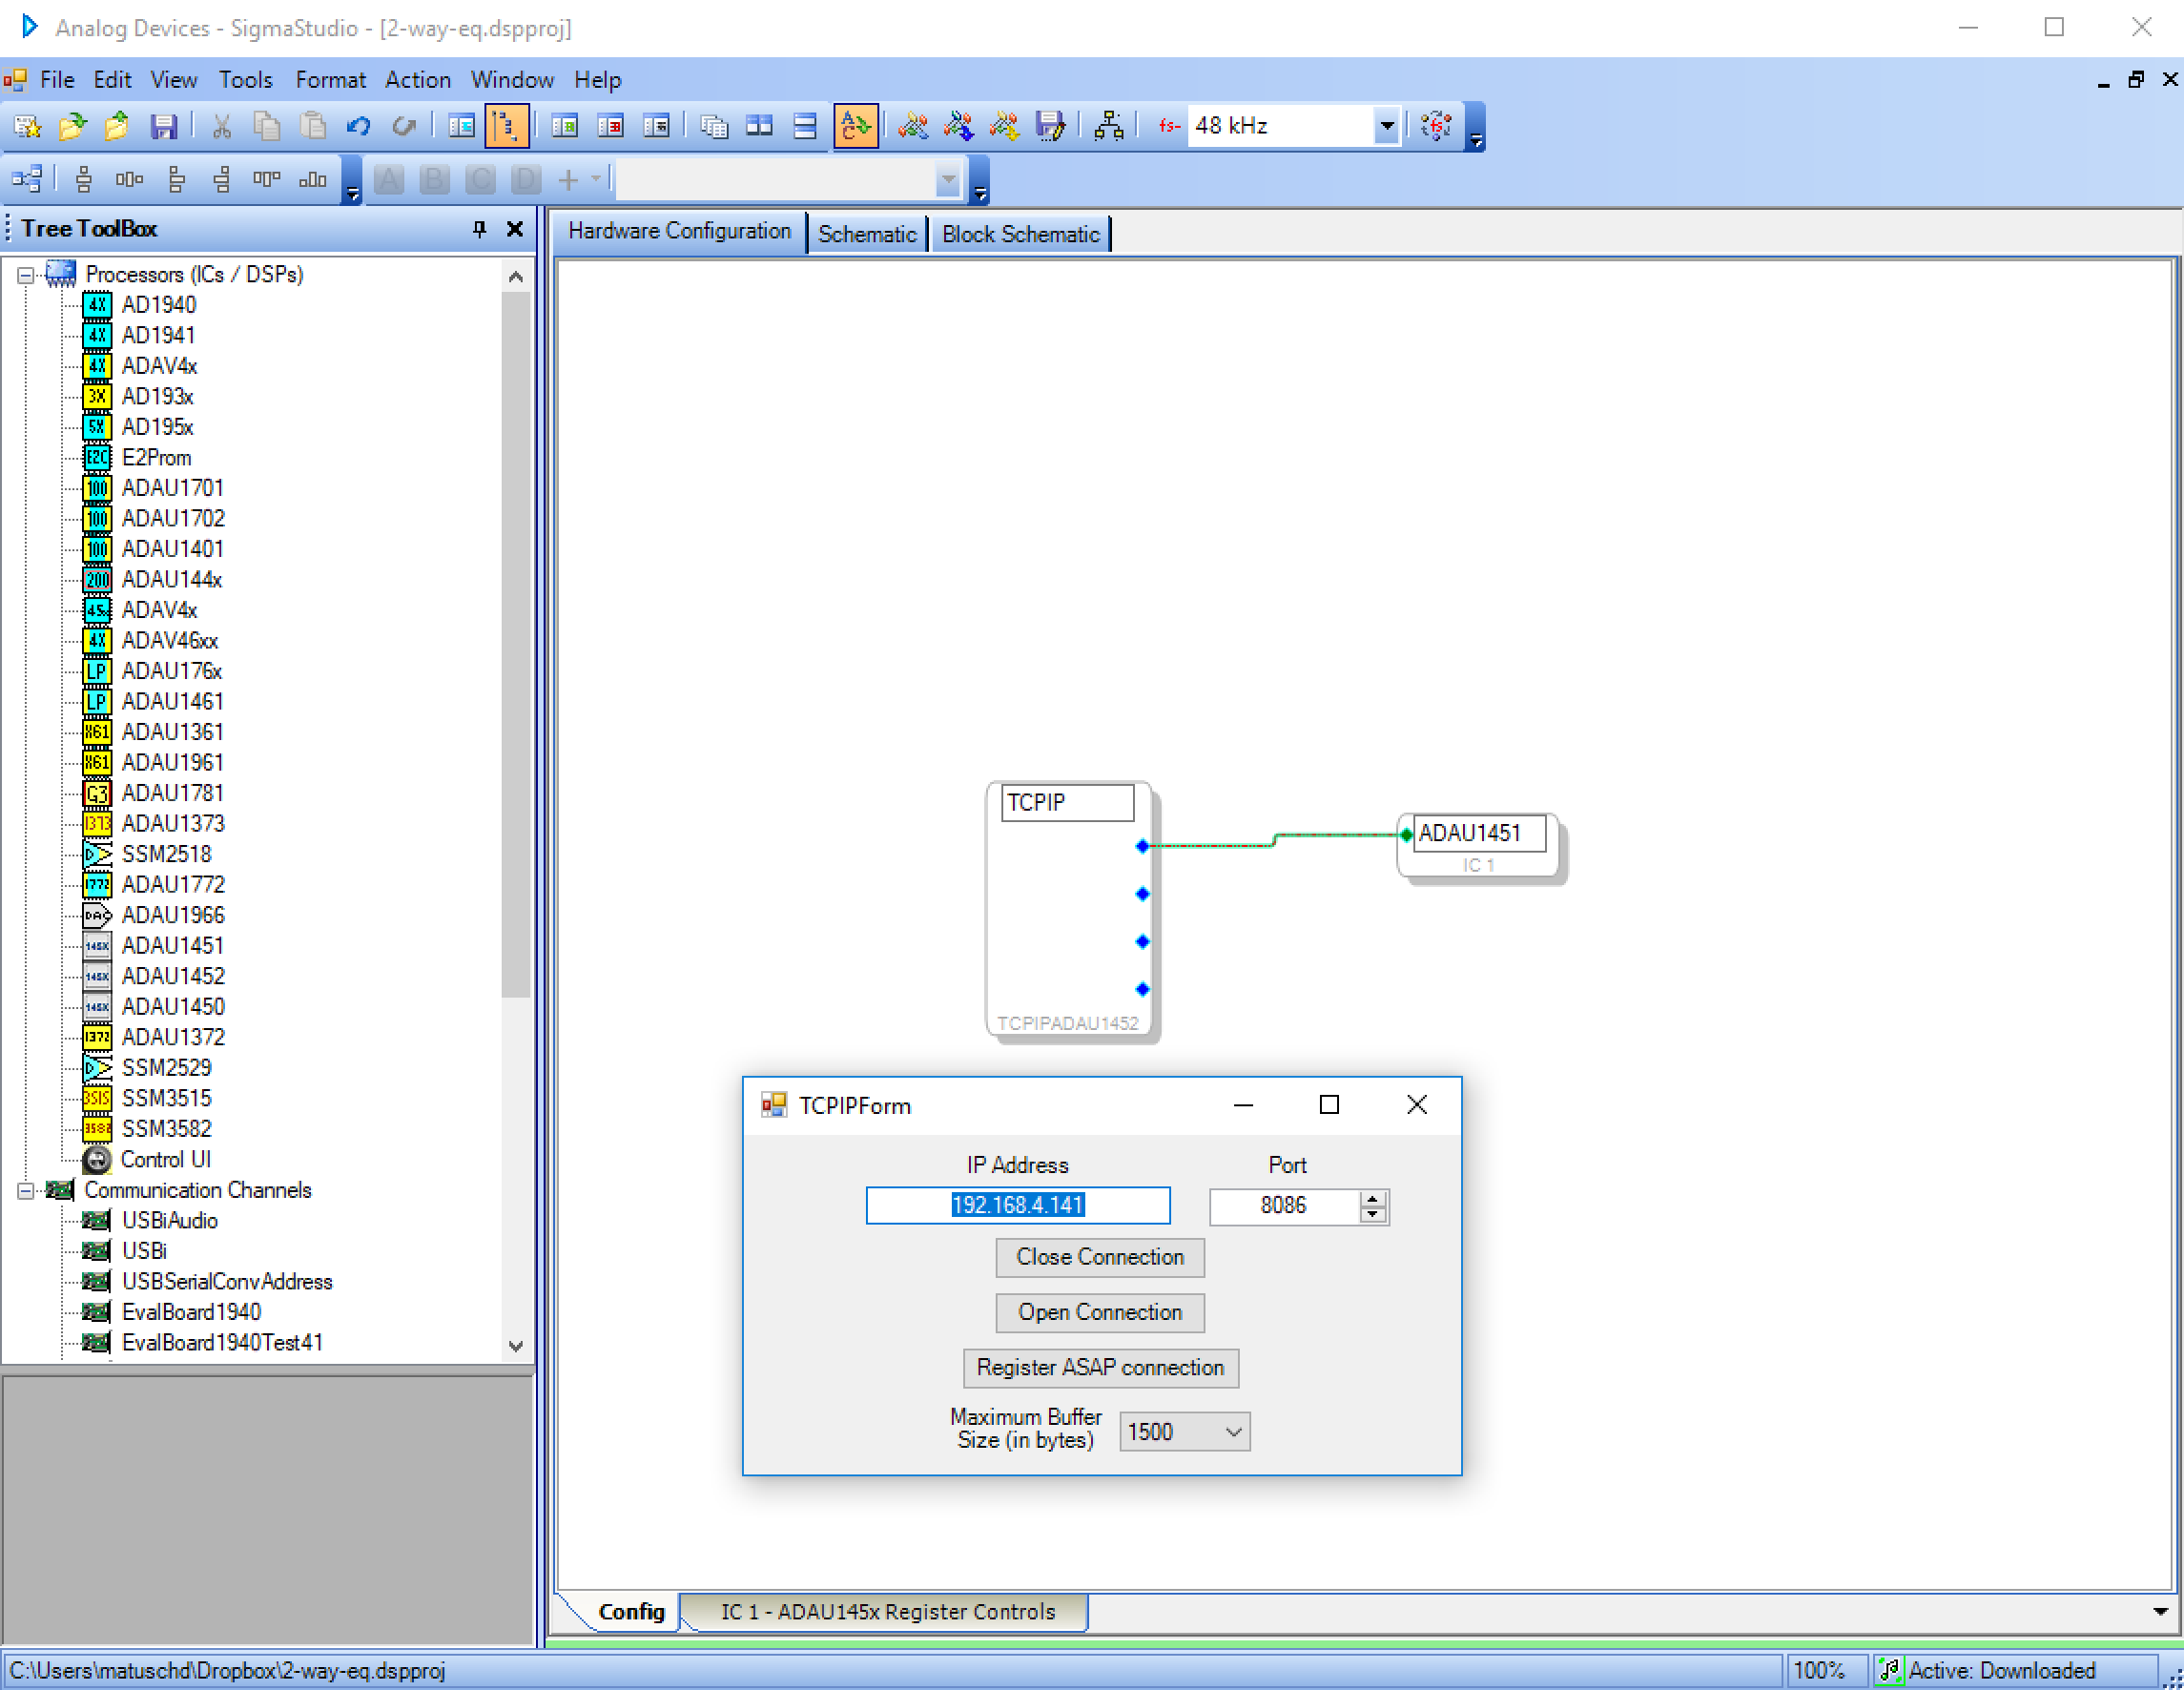Select the ADAU1451 IC 1 block
2184x1690 pixels.
1478,846
